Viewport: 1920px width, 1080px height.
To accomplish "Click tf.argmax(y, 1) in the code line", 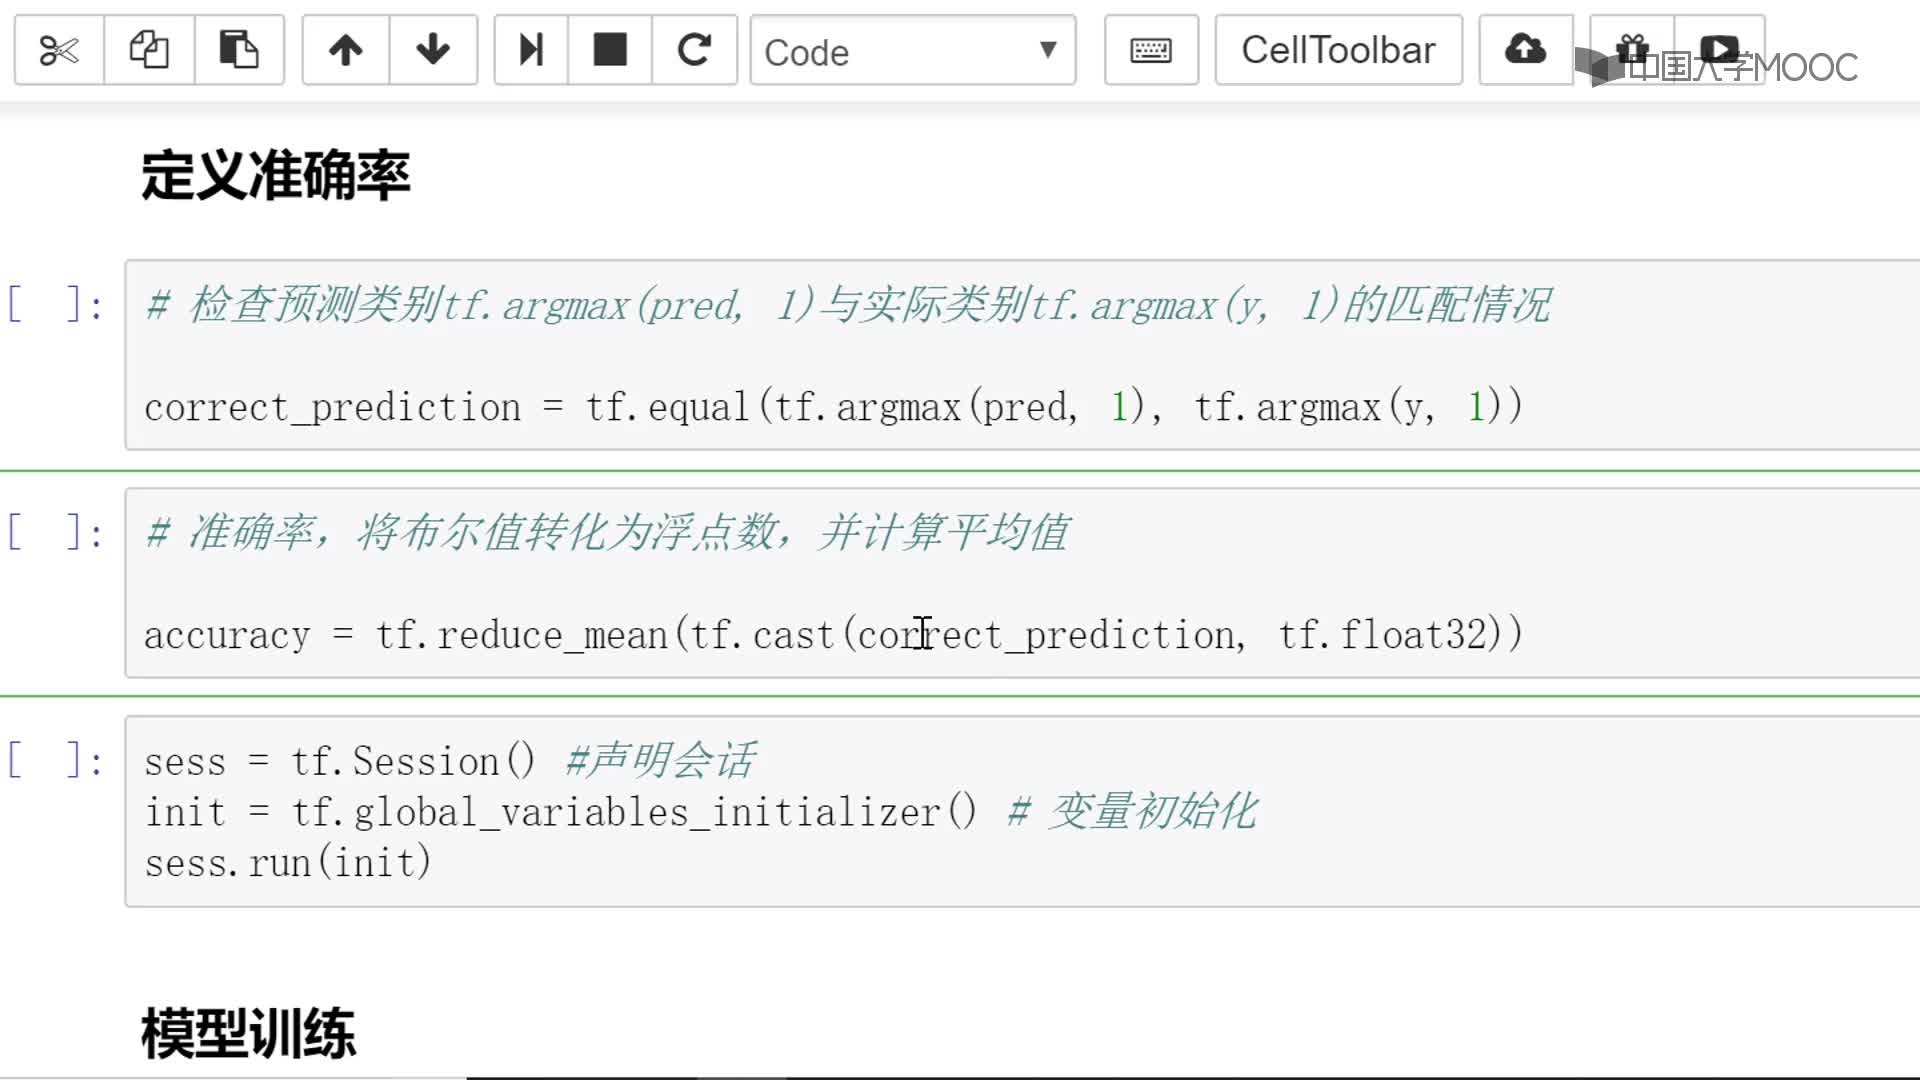I will tap(1348, 407).
